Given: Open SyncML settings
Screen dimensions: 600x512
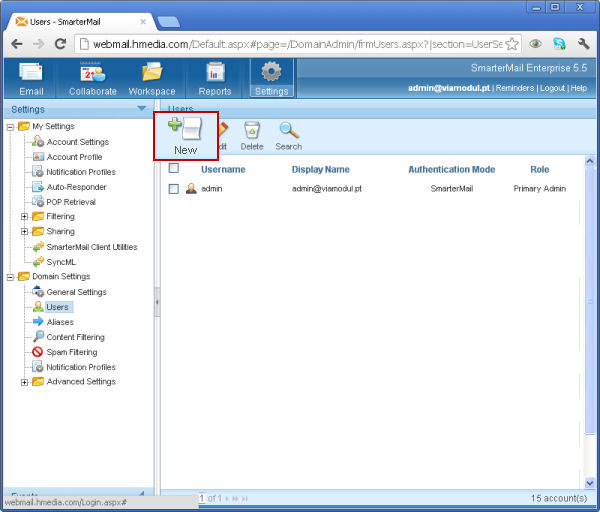Looking at the screenshot, I should [61, 262].
